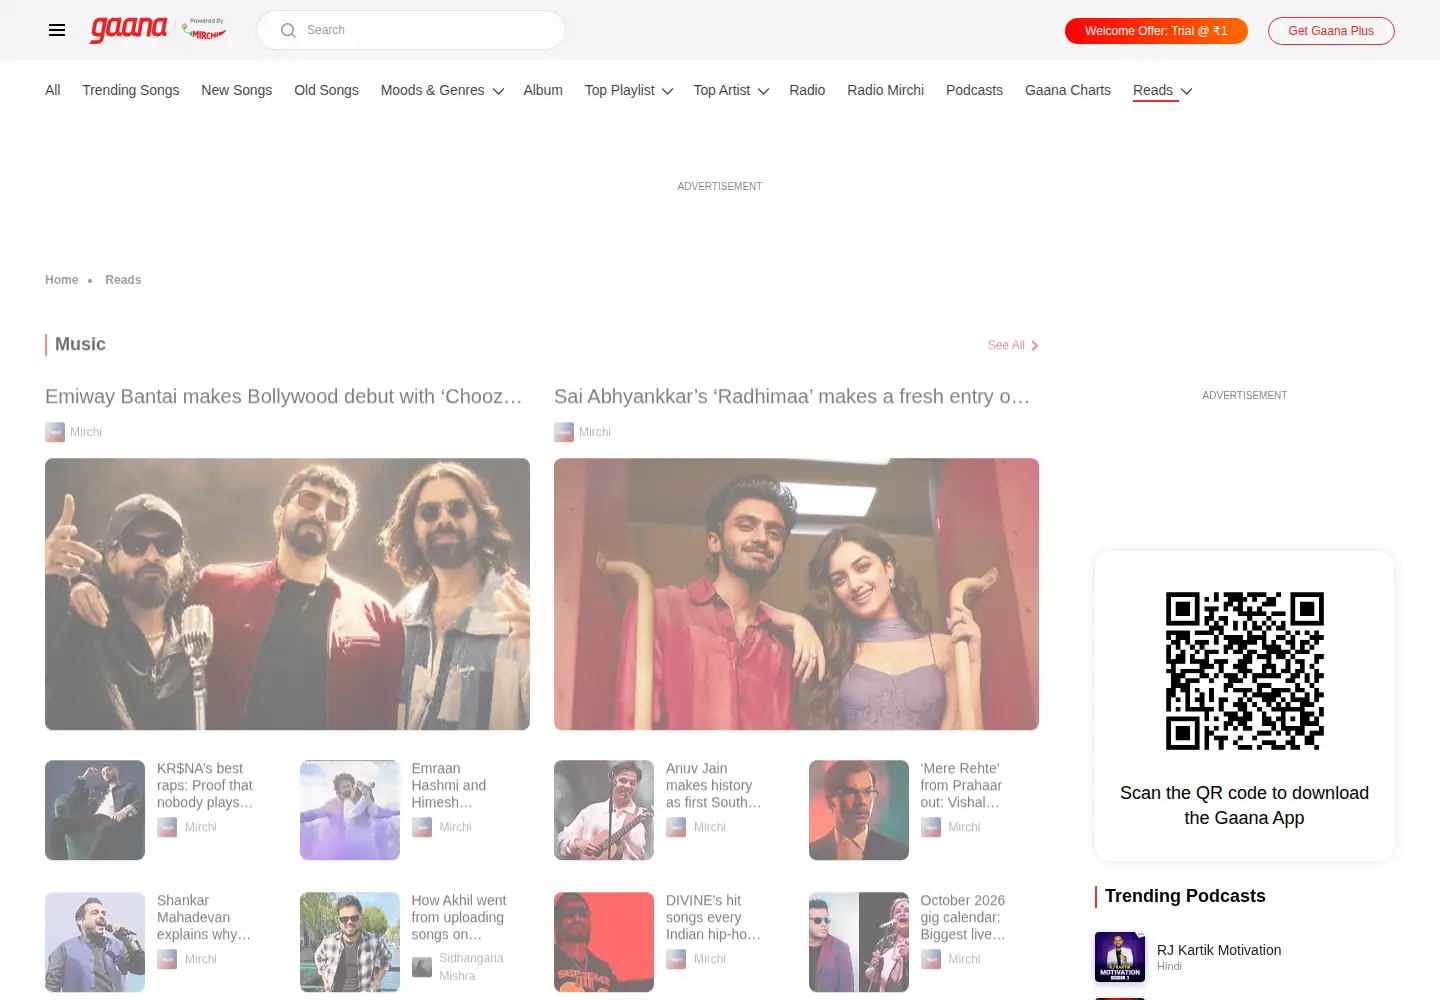
Task: Click Mirchi icon under Emraan Hashmi article
Action: 422,827
